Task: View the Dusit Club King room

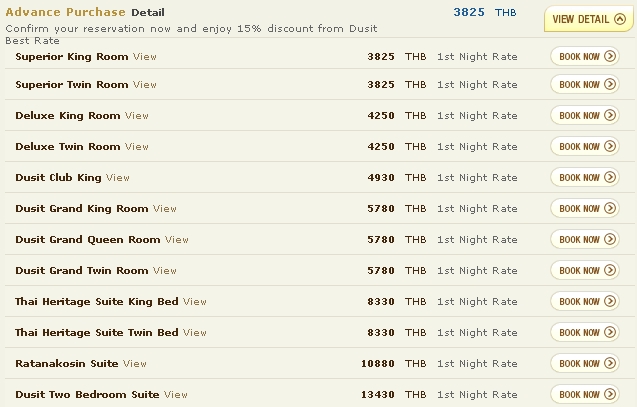Action: 117,178
